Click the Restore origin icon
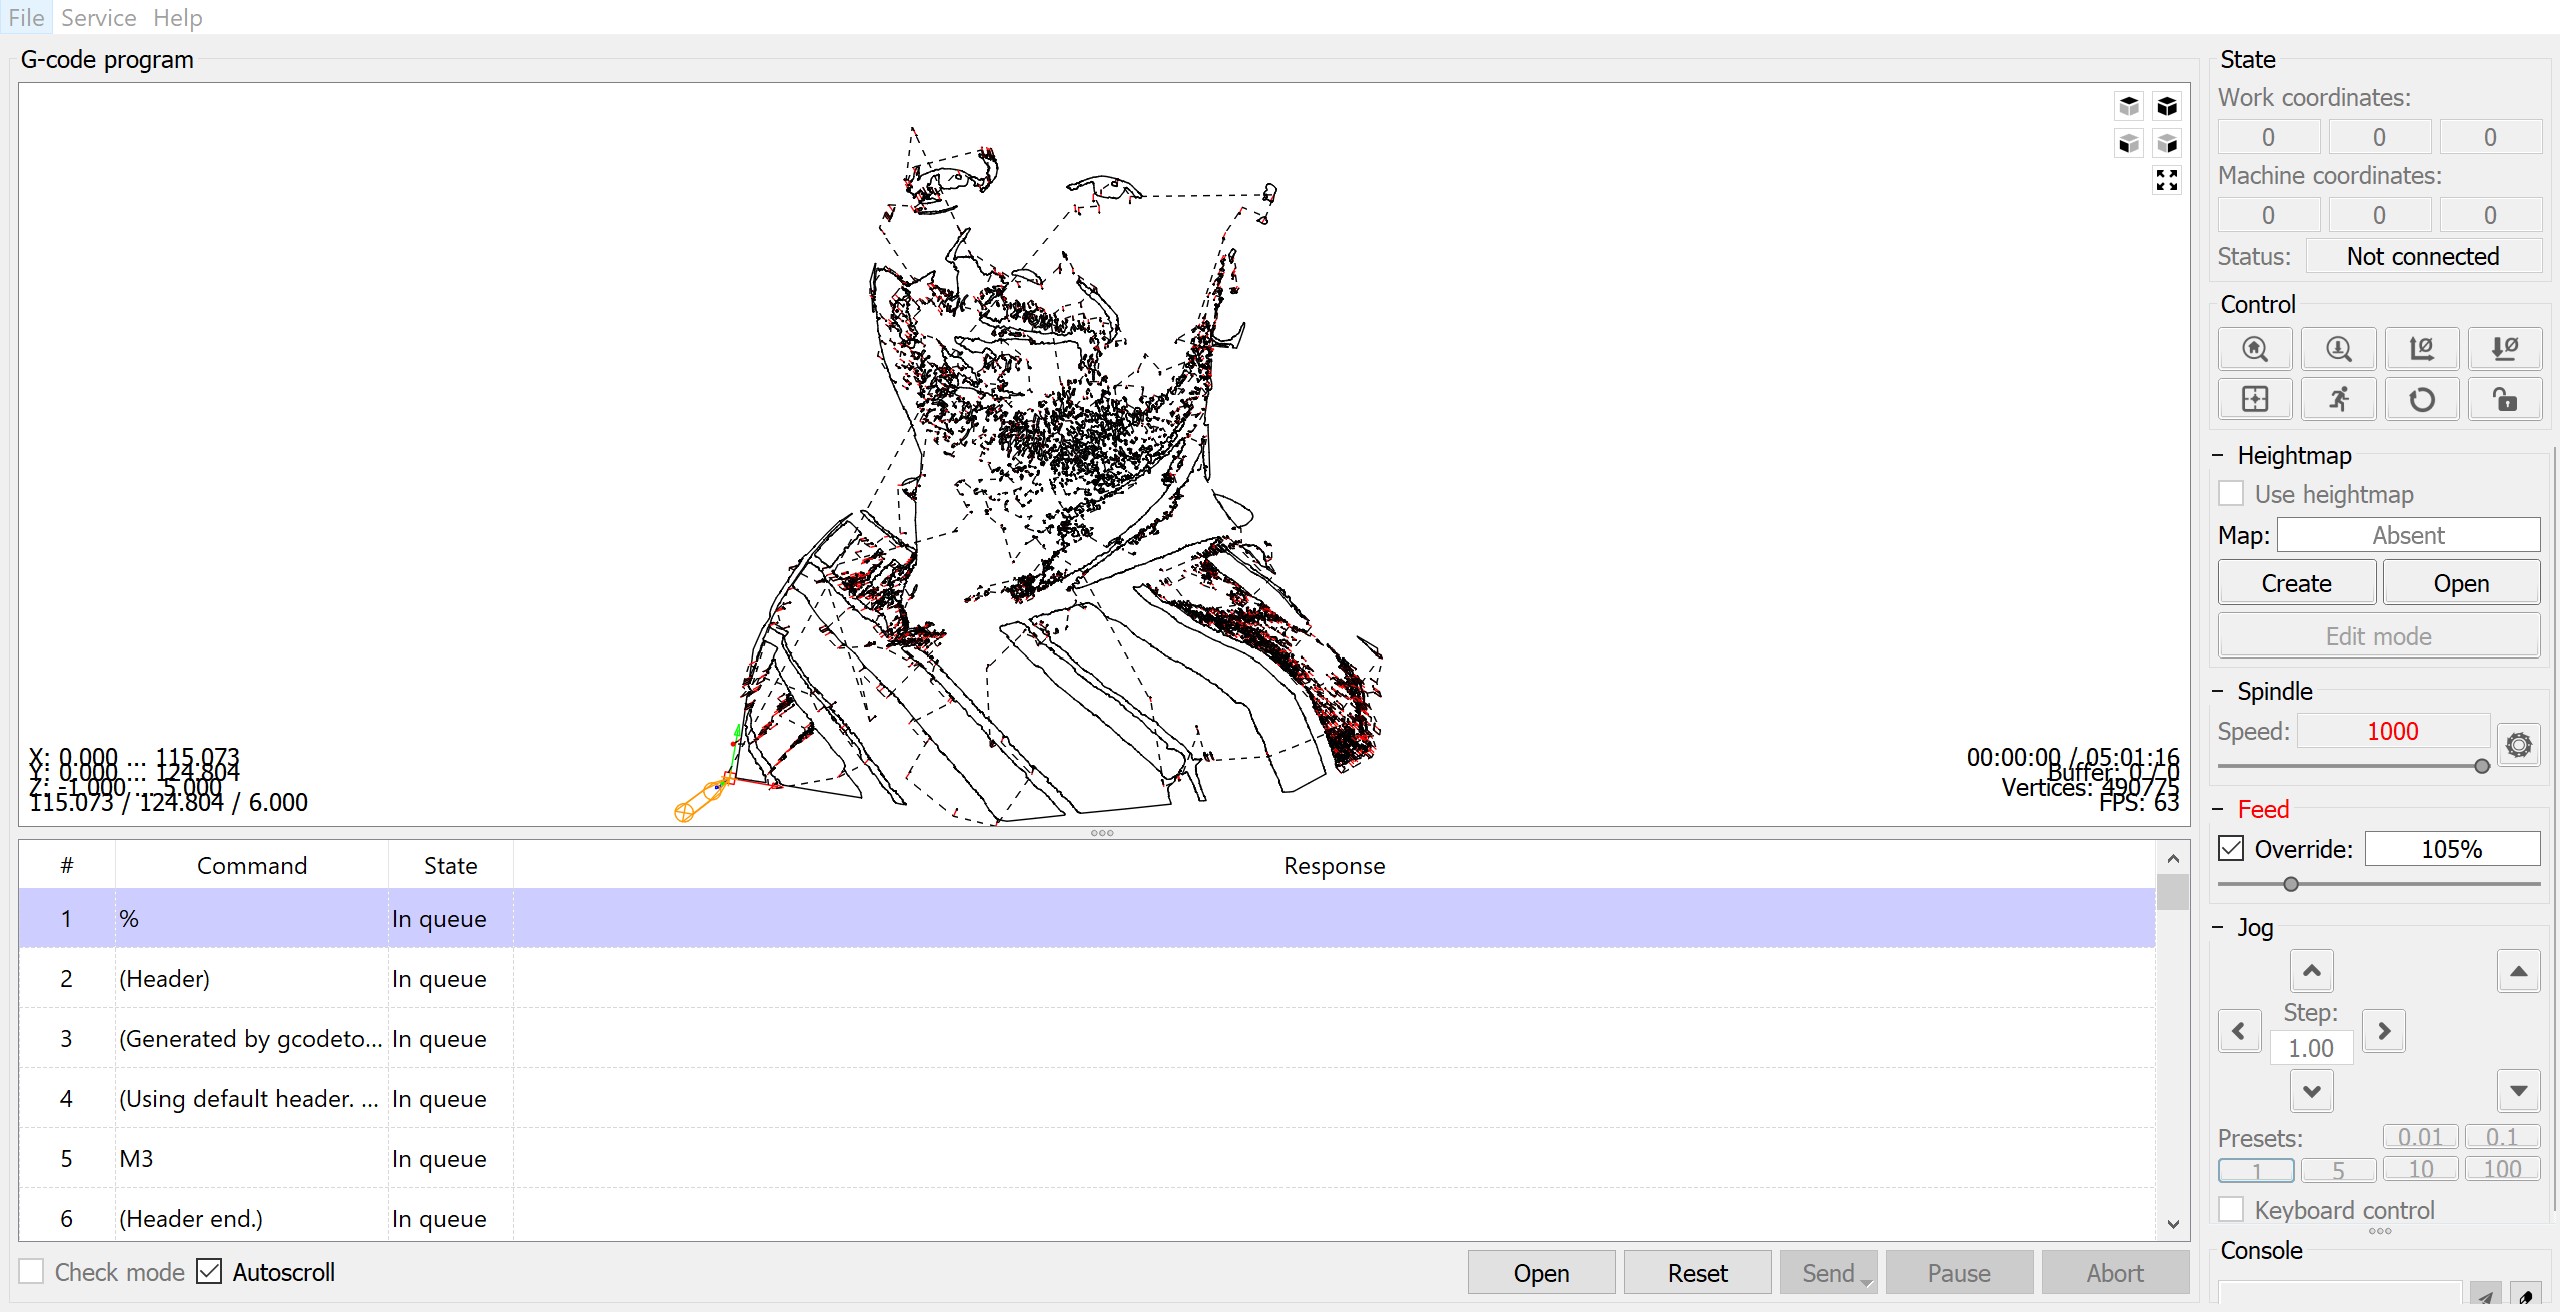Image resolution: width=2560 pixels, height=1312 pixels. tap(2255, 399)
